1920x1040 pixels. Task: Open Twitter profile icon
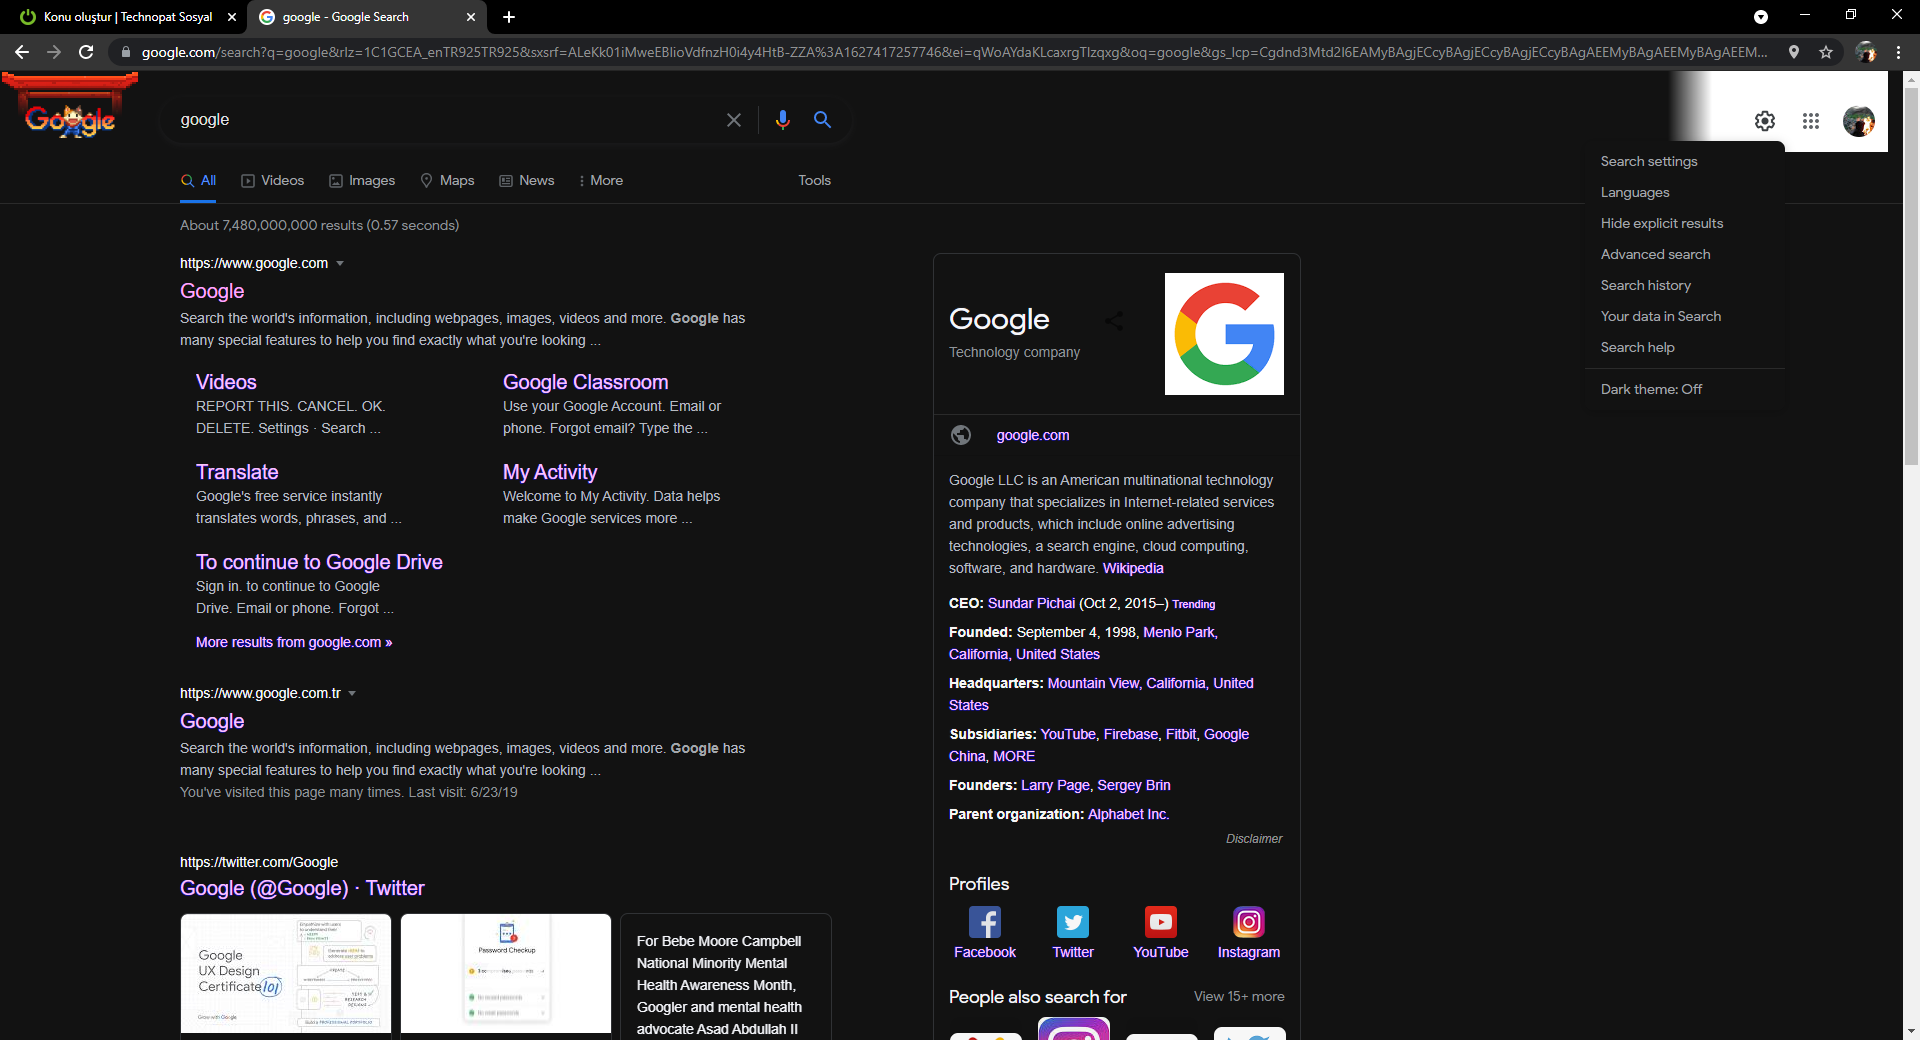pyautogui.click(x=1073, y=922)
